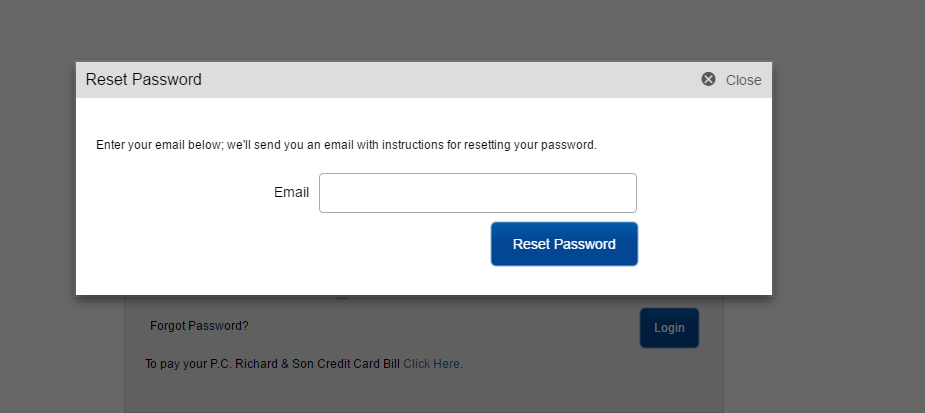Screen dimensions: 925x413
Task: Click period after Click Here link
Action: coord(461,365)
